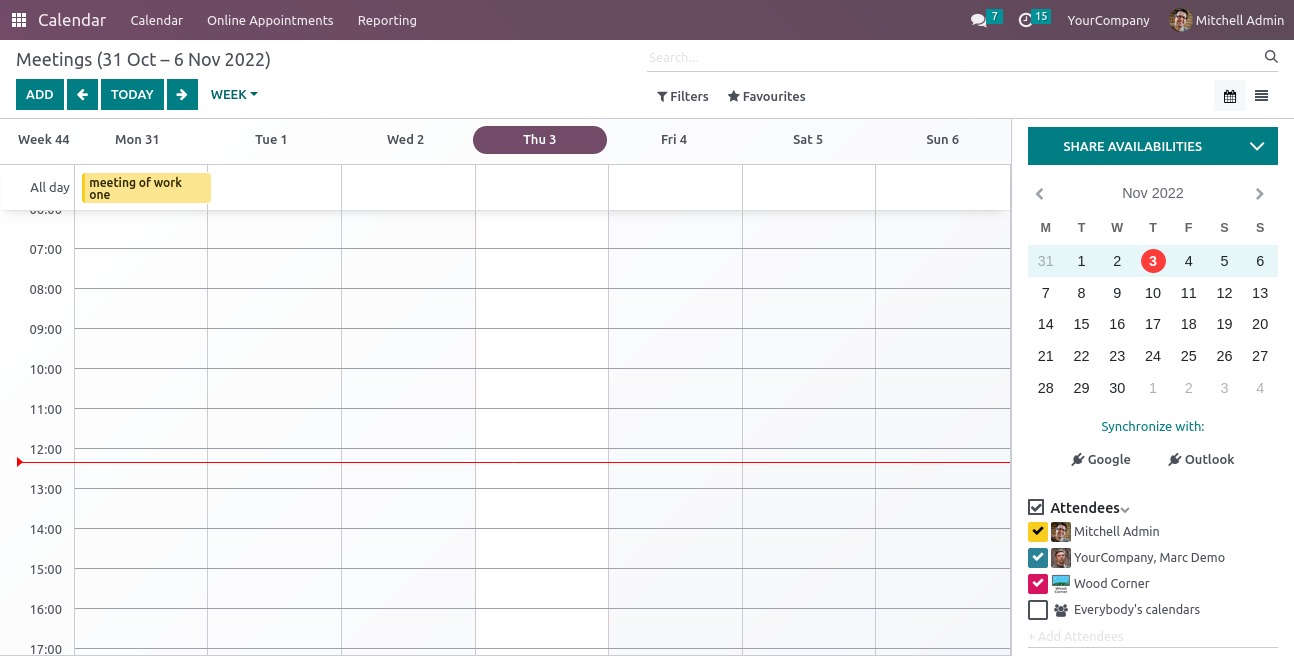The height and width of the screenshot is (656, 1294).
Task: Open the conversations messages icon
Action: (978, 20)
